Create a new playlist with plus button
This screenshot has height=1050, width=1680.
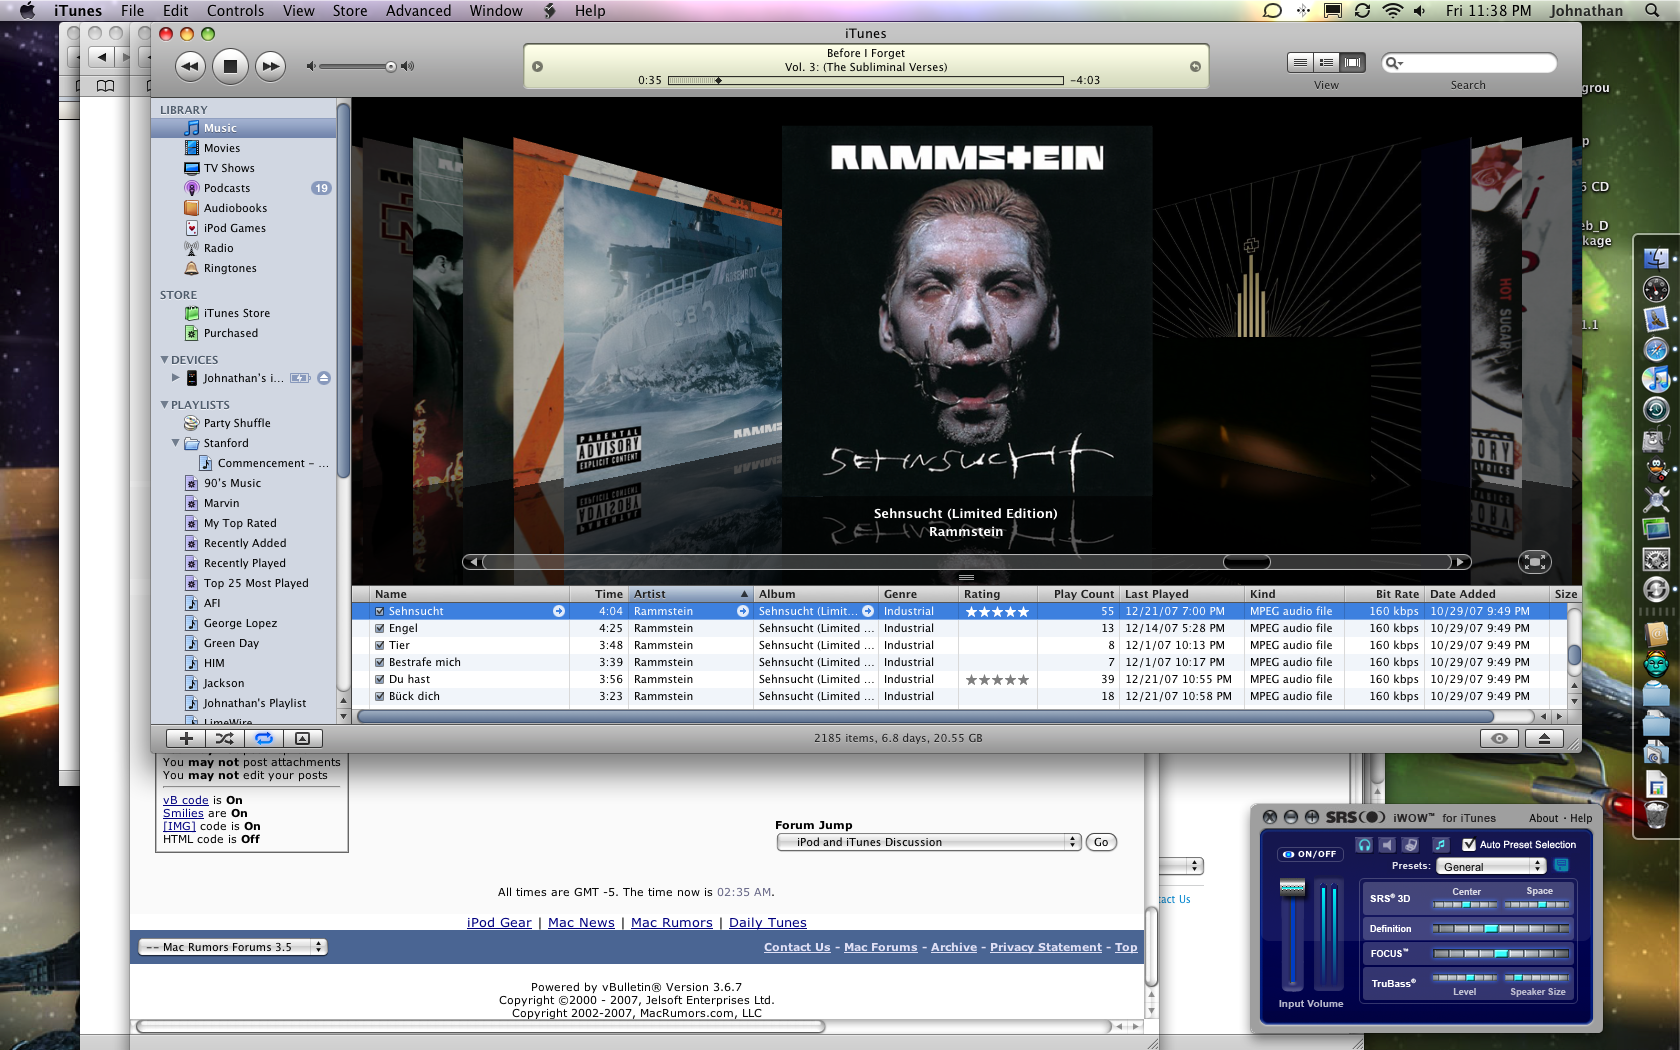pyautogui.click(x=186, y=738)
